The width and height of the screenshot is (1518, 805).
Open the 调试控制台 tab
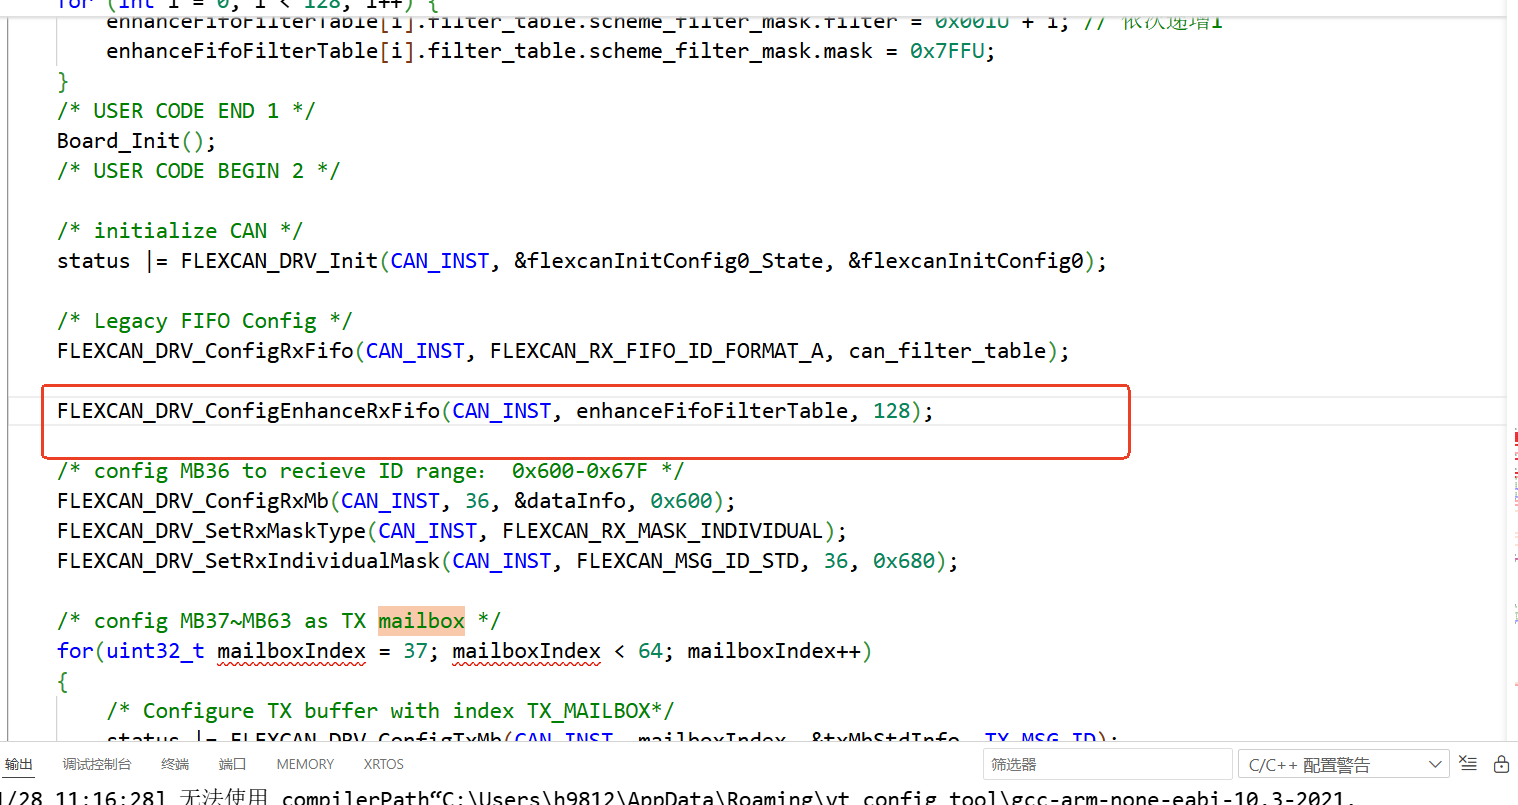pyautogui.click(x=97, y=764)
